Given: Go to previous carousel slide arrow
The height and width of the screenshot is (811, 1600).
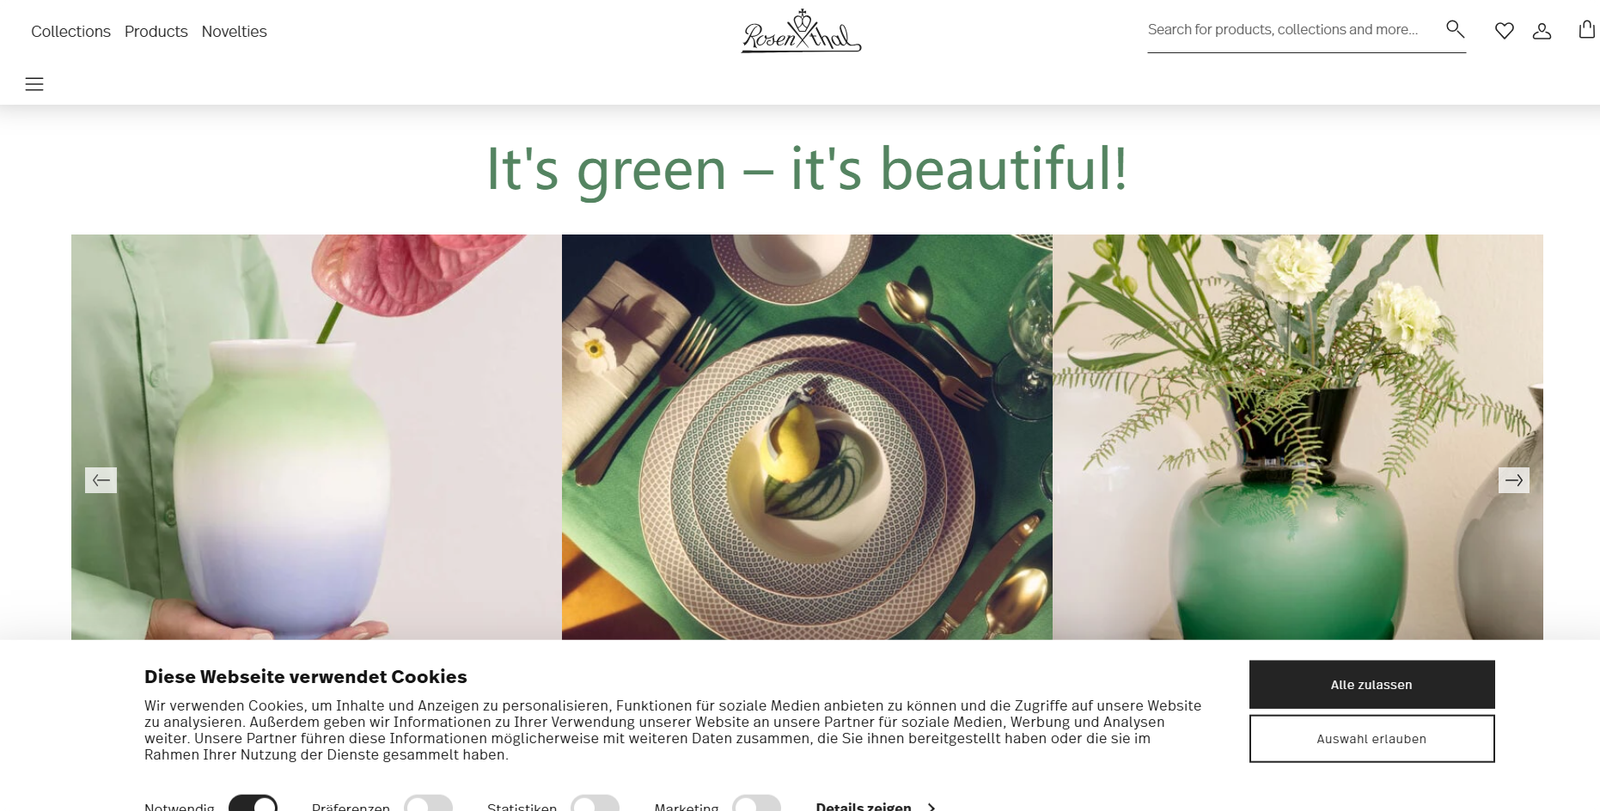Looking at the screenshot, I should [x=101, y=480].
